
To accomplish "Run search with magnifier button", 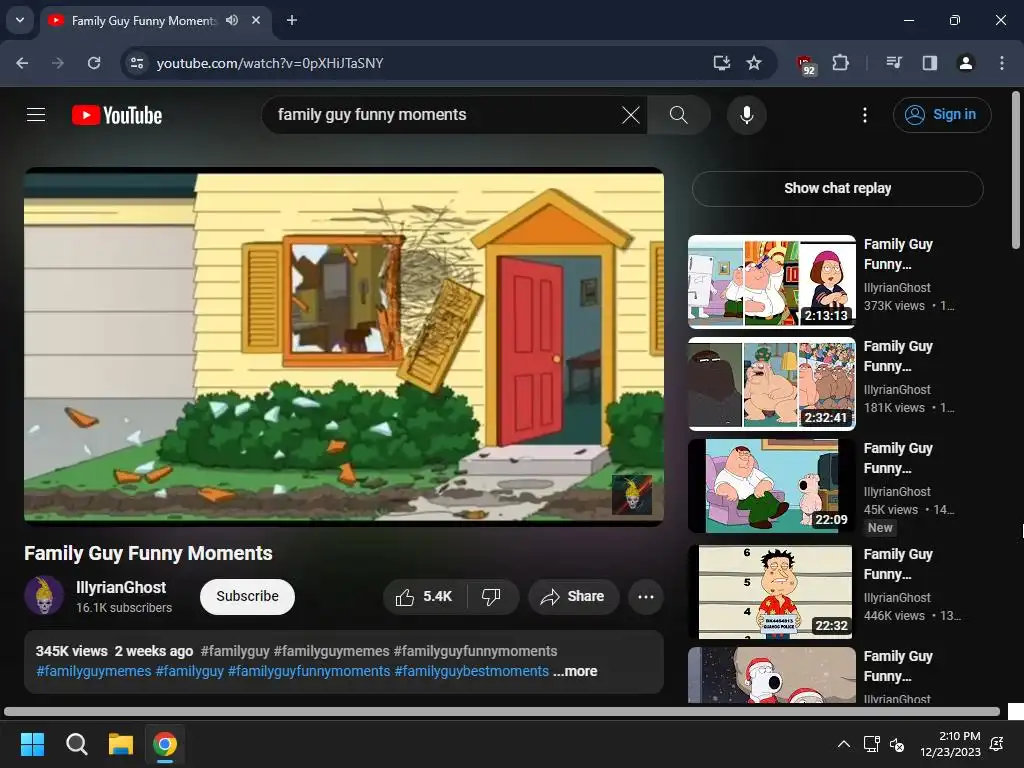I will point(679,115).
